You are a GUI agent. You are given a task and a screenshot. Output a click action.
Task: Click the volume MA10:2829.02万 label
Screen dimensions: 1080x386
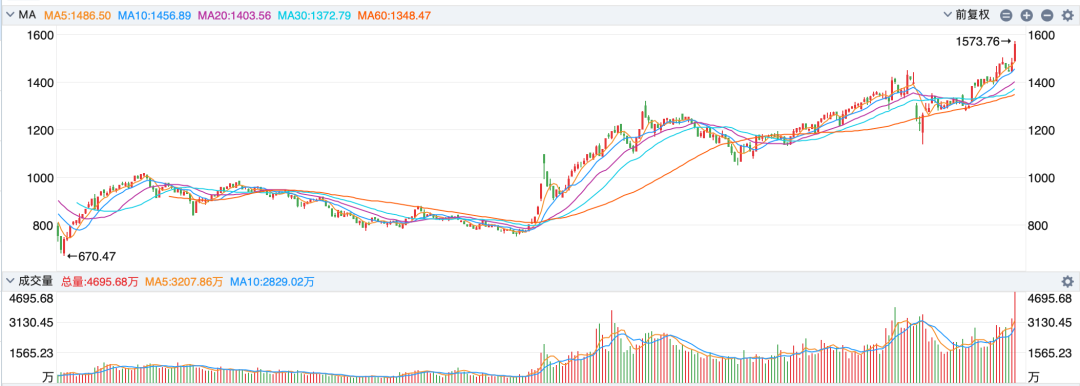coord(272,281)
